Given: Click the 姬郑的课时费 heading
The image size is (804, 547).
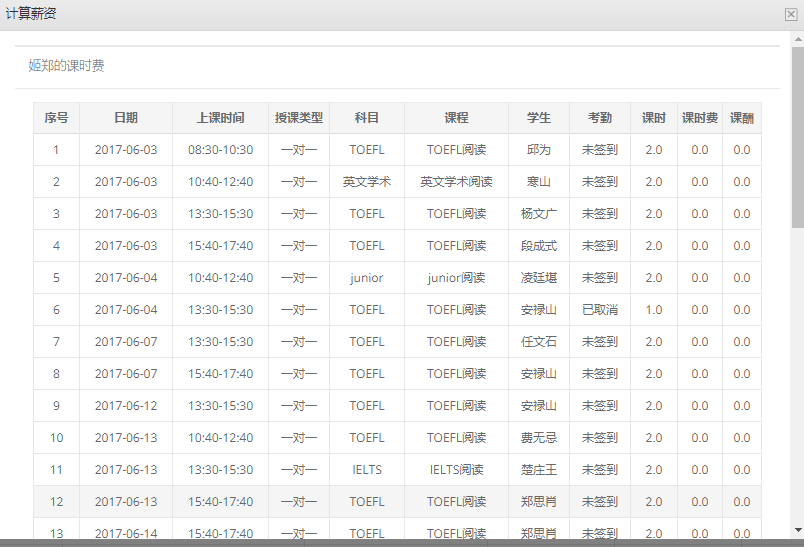Looking at the screenshot, I should pos(66,66).
